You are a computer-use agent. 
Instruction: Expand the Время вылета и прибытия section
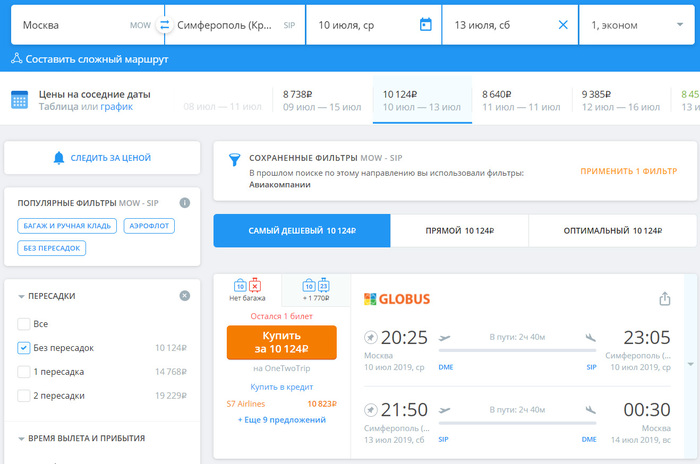23,438
